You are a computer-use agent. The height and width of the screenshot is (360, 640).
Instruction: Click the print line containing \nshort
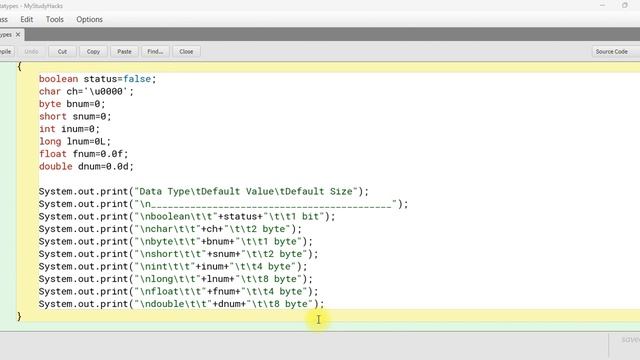(x=178, y=254)
